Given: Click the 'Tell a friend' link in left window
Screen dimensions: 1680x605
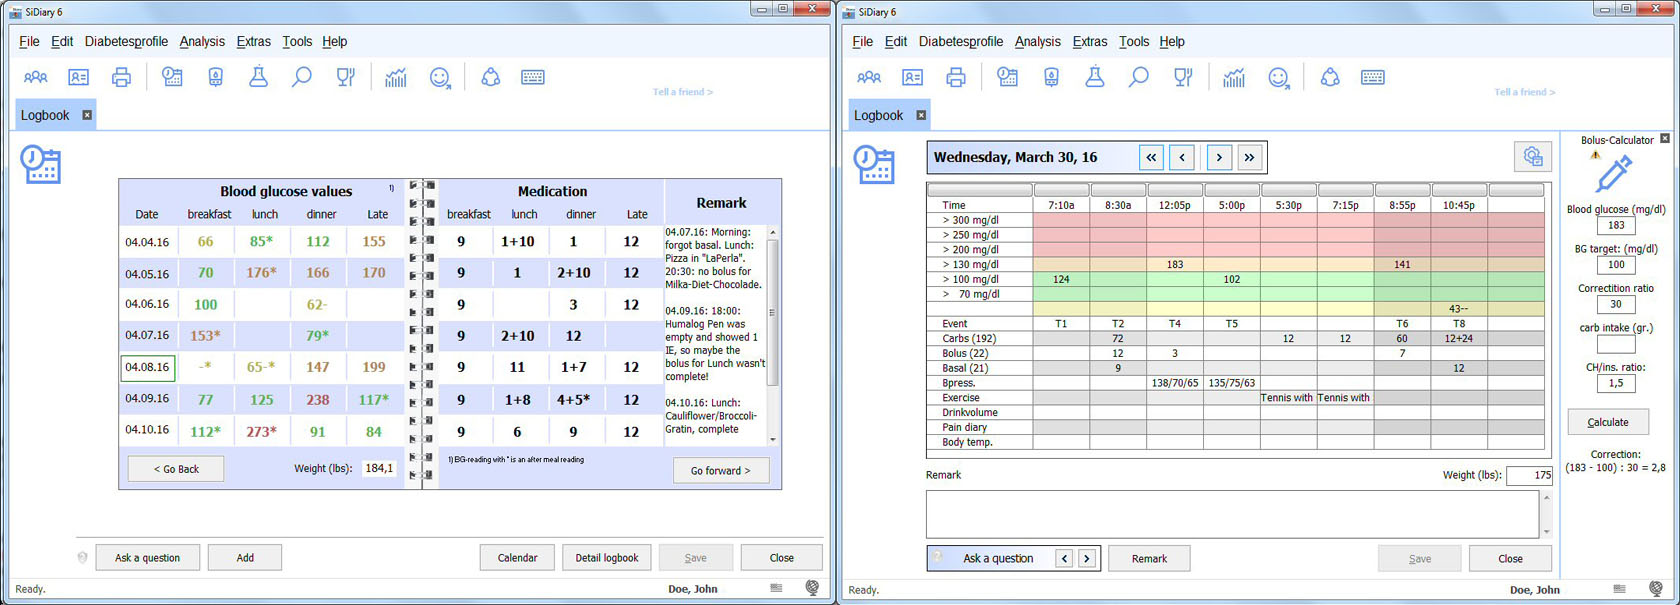Looking at the screenshot, I should (x=682, y=92).
